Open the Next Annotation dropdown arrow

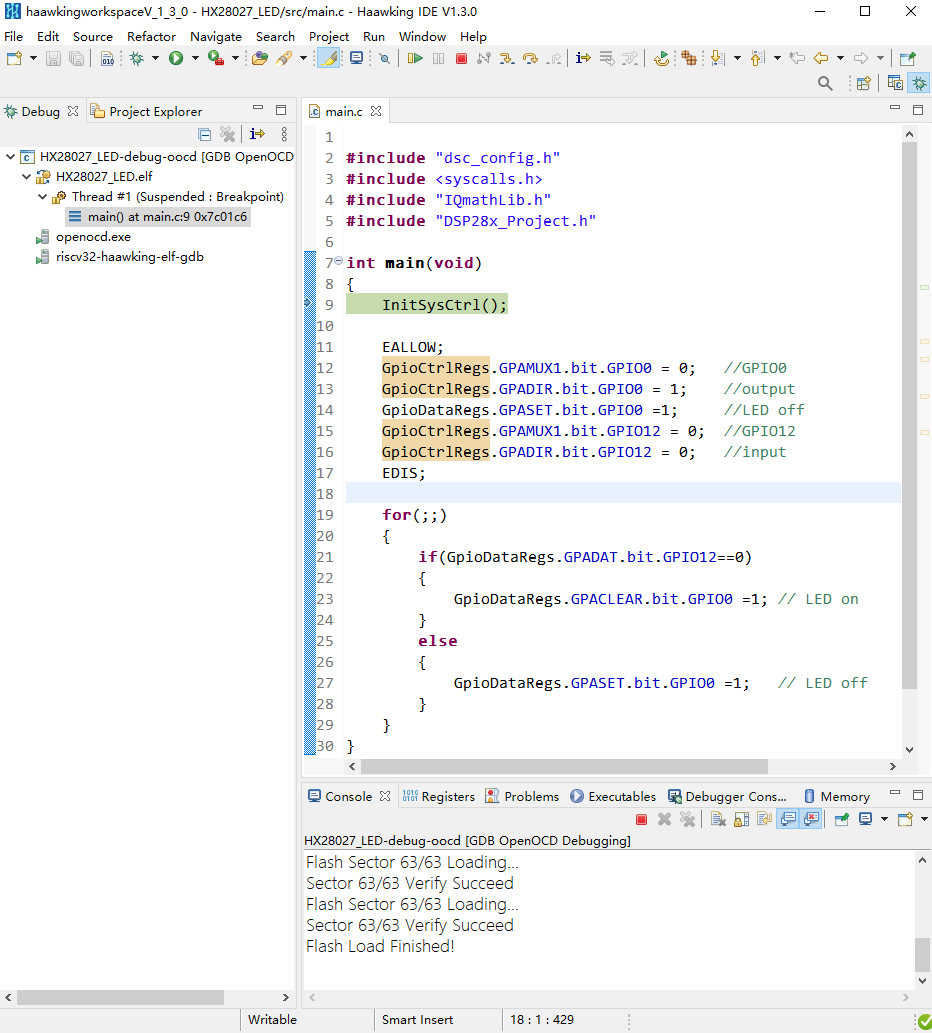coord(737,59)
